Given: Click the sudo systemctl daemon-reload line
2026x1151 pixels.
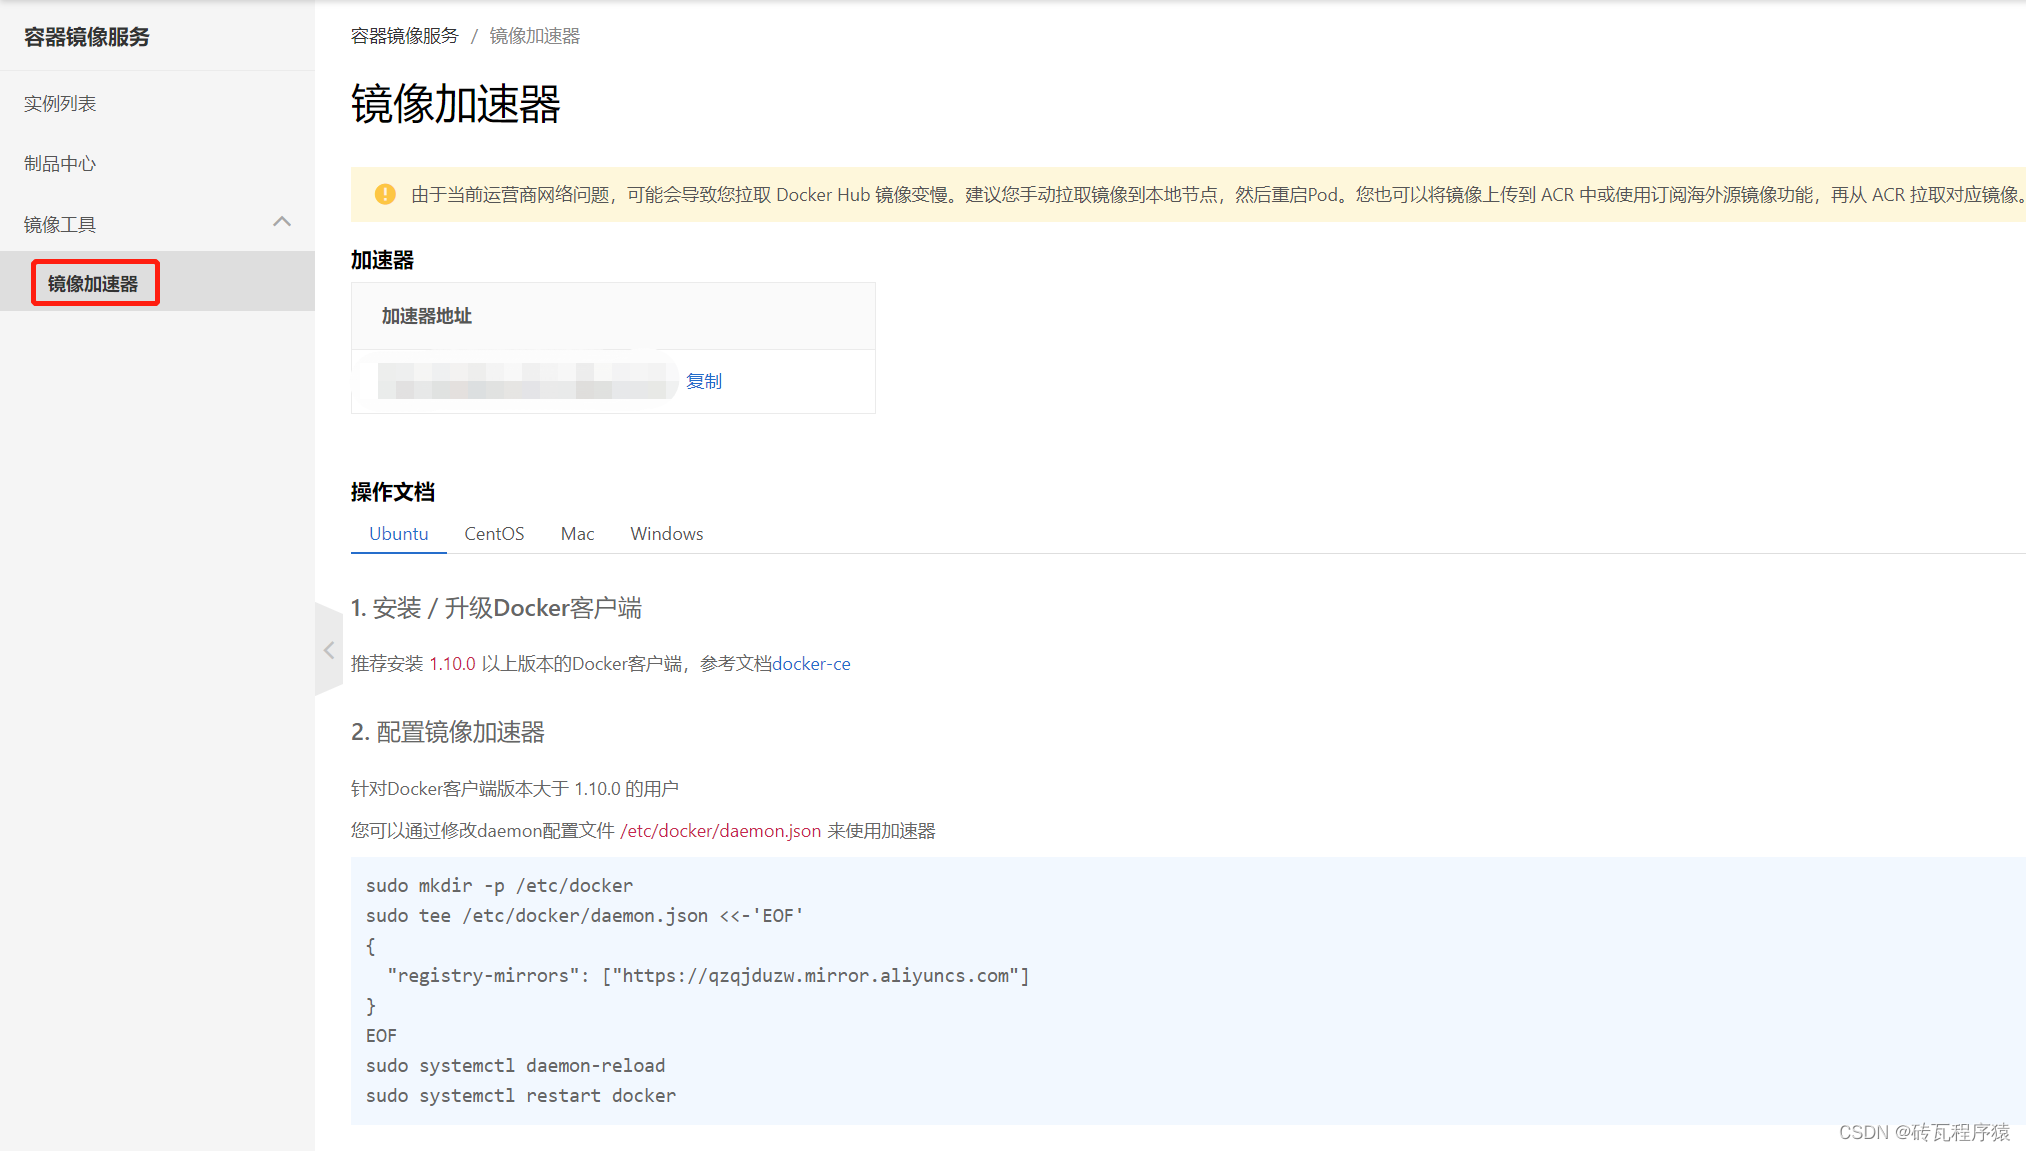Looking at the screenshot, I should coord(516,1066).
